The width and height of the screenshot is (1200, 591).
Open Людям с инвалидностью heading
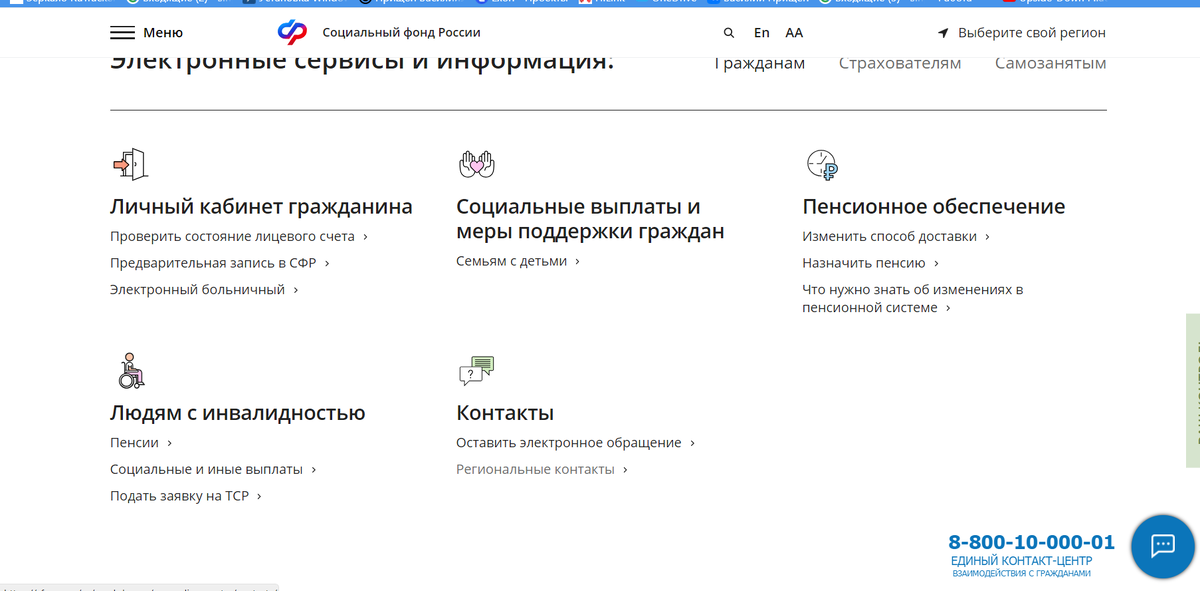click(x=237, y=413)
